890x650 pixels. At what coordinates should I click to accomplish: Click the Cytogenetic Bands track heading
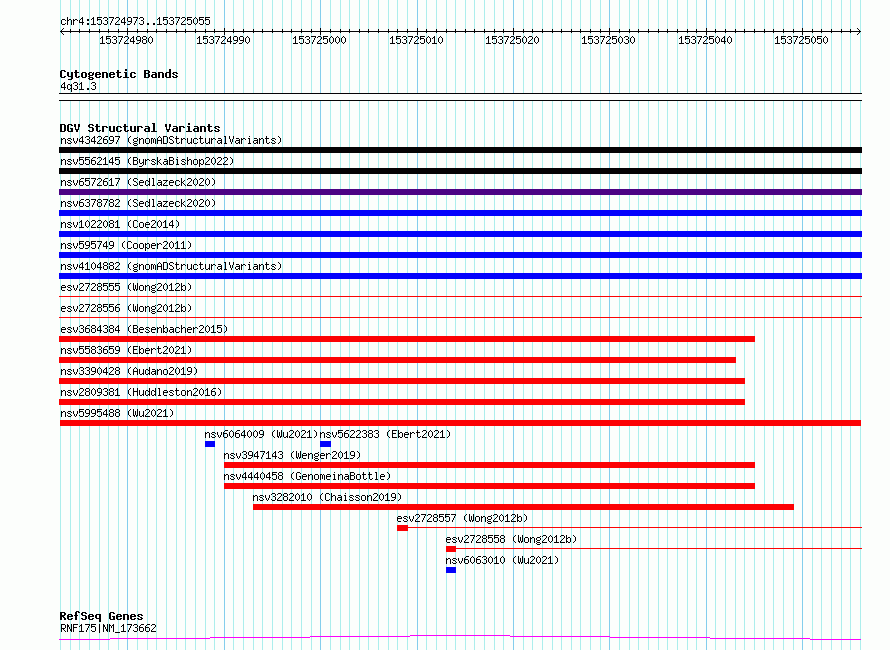point(119,74)
